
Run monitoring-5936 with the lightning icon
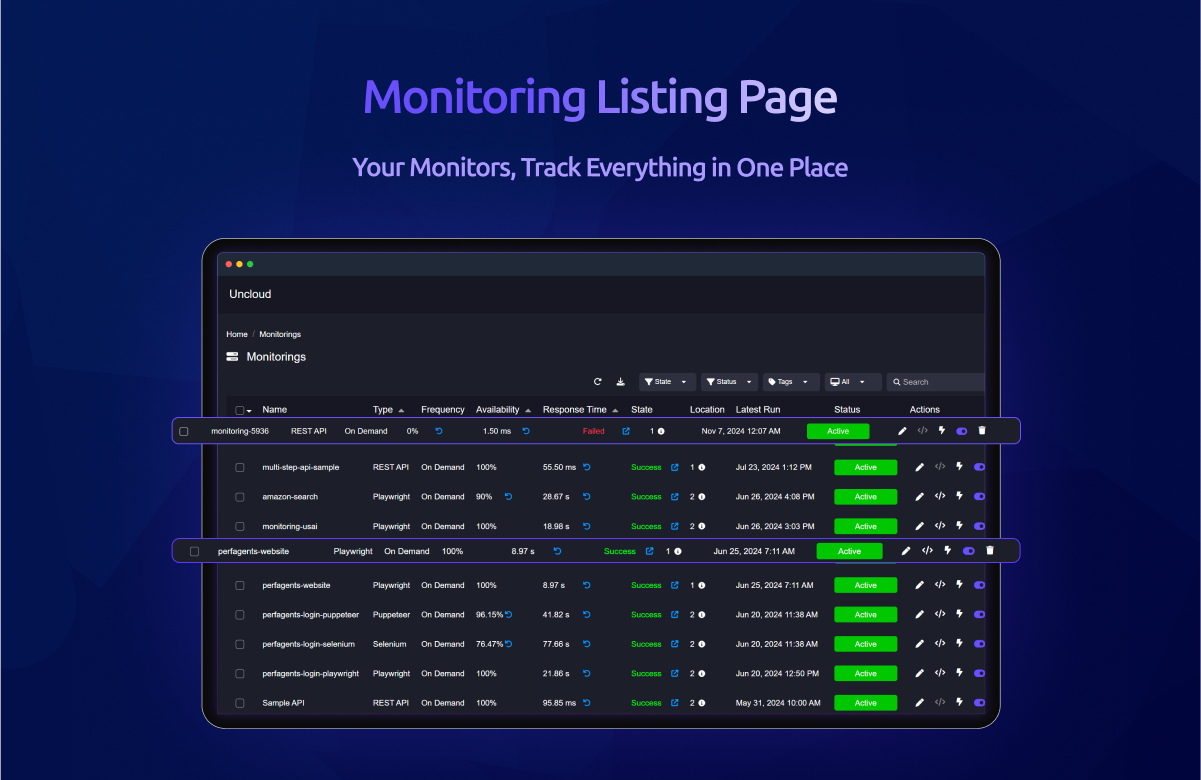[x=941, y=431]
